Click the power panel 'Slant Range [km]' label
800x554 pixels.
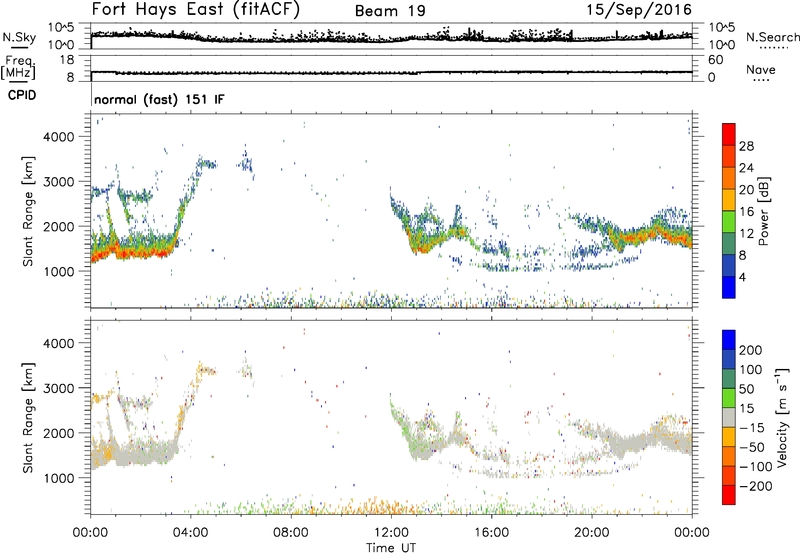coord(28,211)
